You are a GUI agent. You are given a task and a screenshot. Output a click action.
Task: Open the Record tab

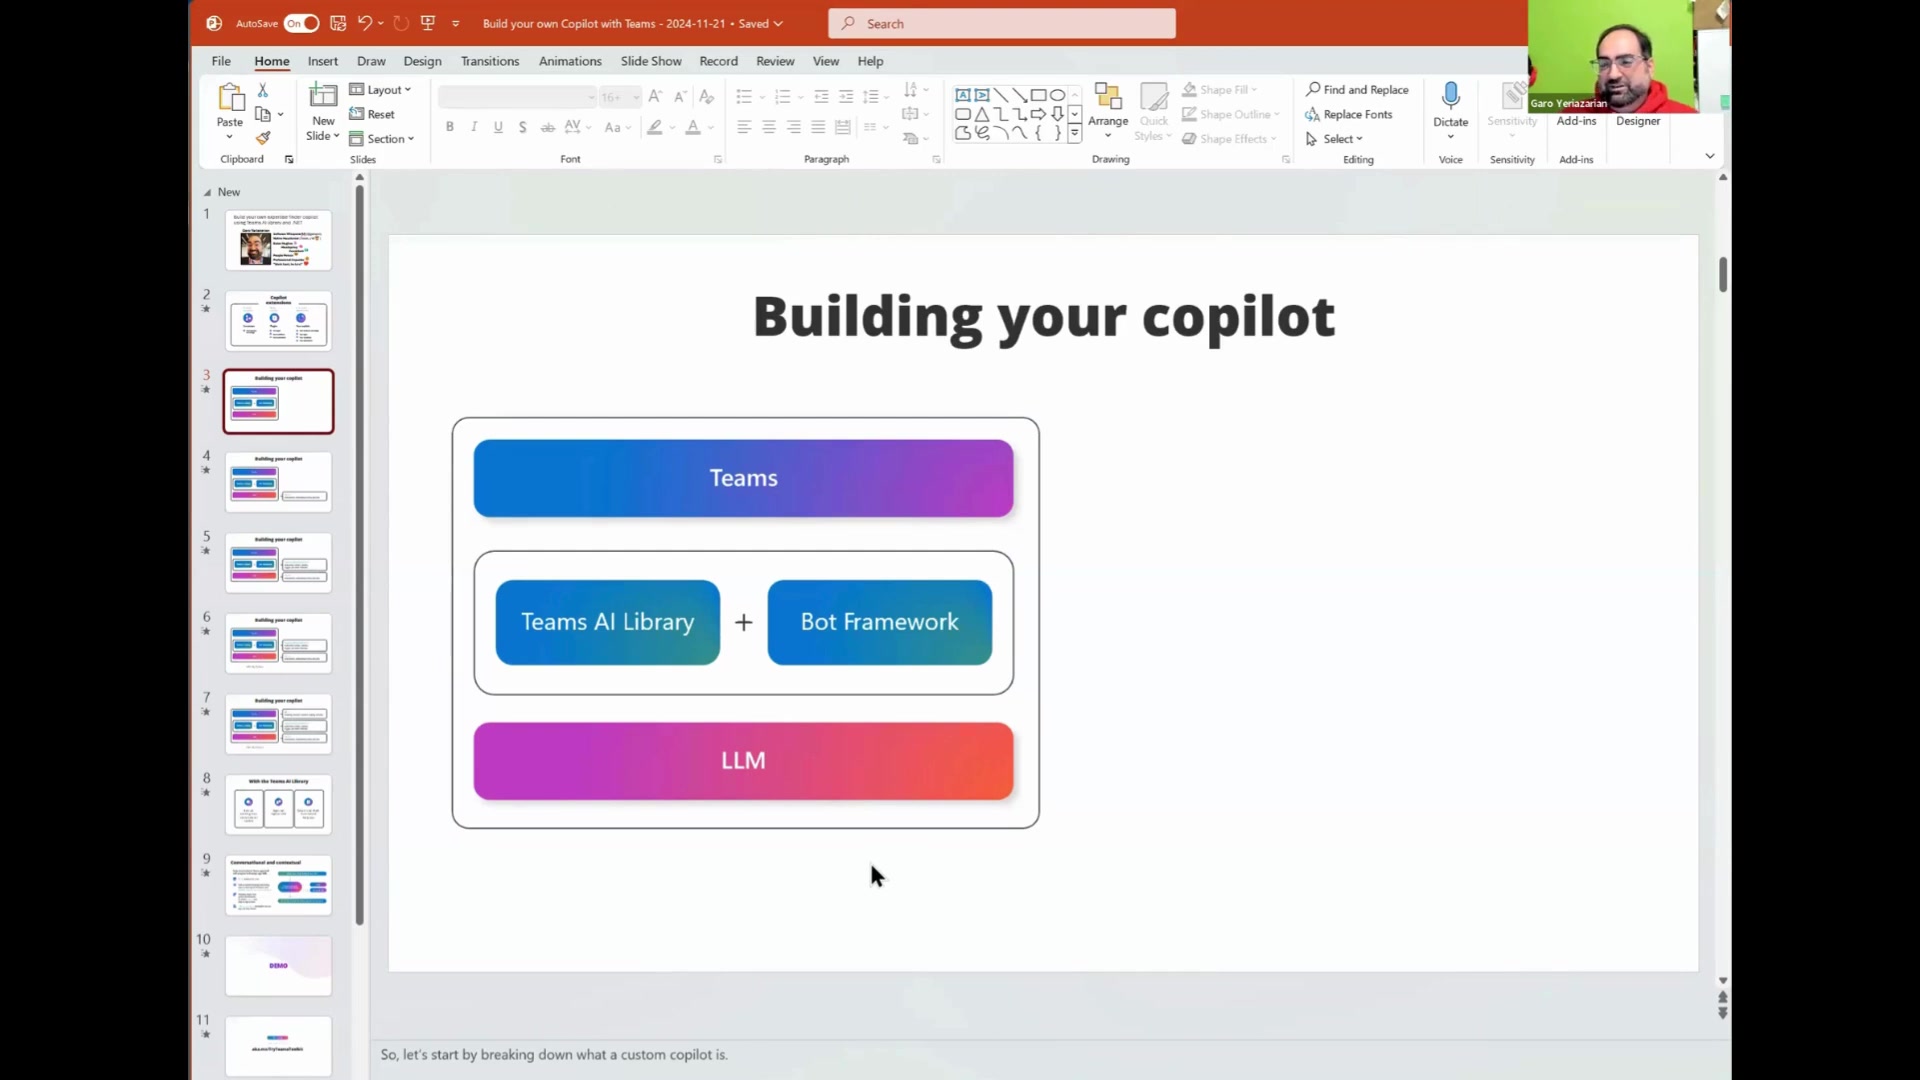click(718, 61)
